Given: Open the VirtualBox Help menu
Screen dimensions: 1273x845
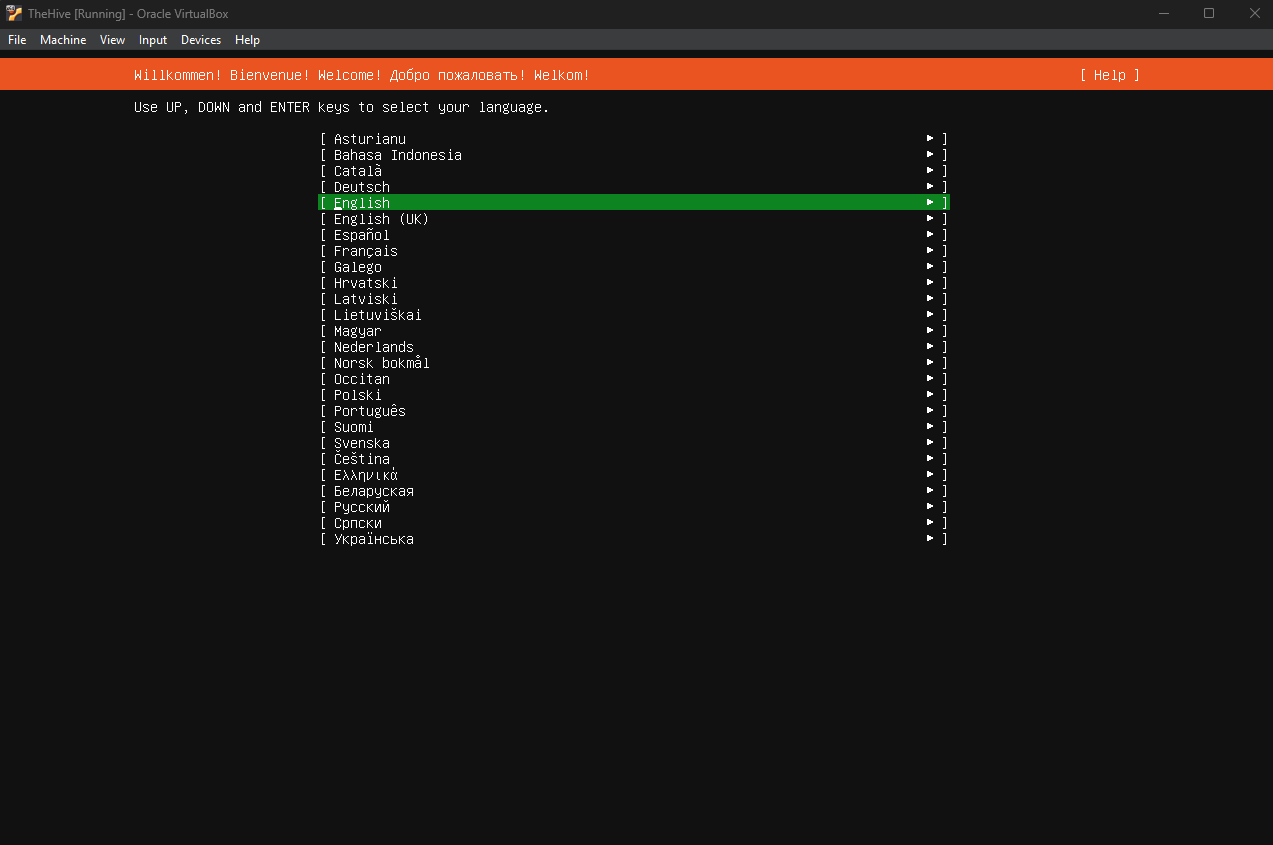Looking at the screenshot, I should coord(247,40).
